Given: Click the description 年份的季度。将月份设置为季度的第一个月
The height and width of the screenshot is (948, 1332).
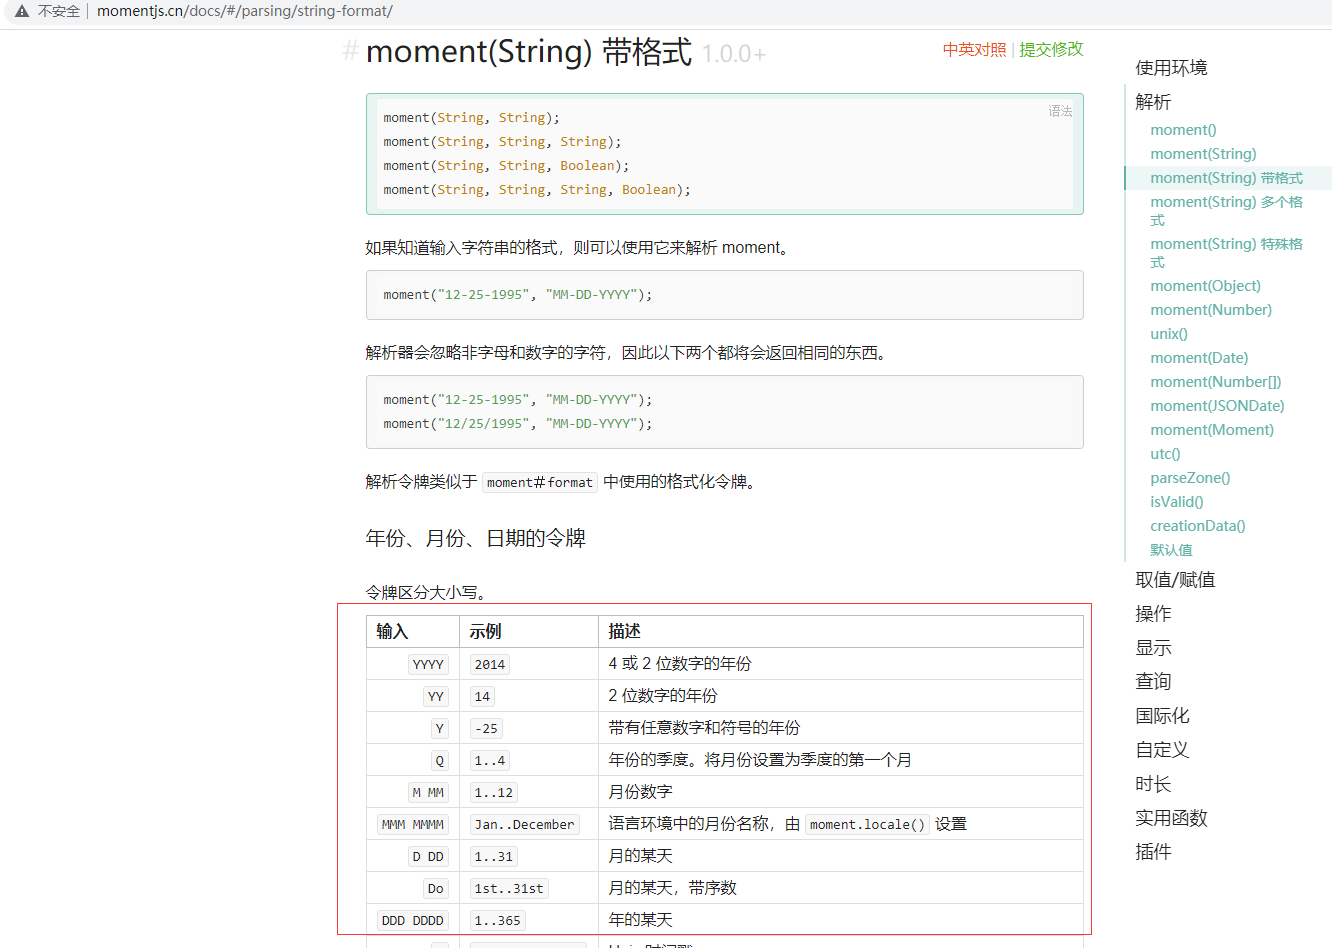Looking at the screenshot, I should click(x=760, y=760).
